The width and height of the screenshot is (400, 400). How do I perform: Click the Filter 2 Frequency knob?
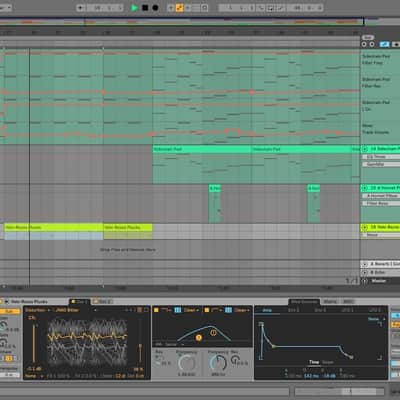click(x=218, y=363)
